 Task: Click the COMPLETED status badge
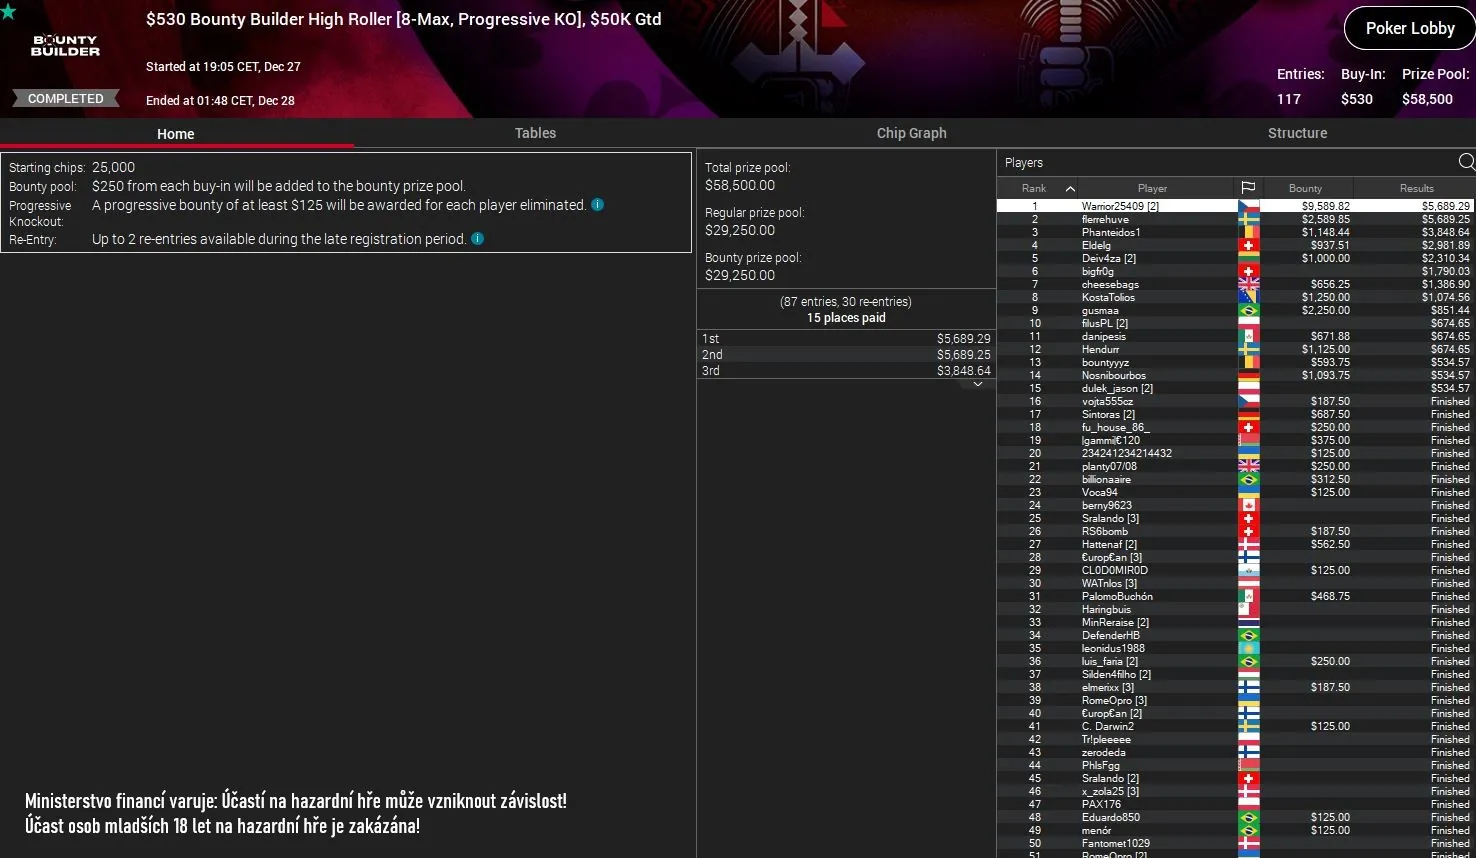pyautogui.click(x=64, y=98)
